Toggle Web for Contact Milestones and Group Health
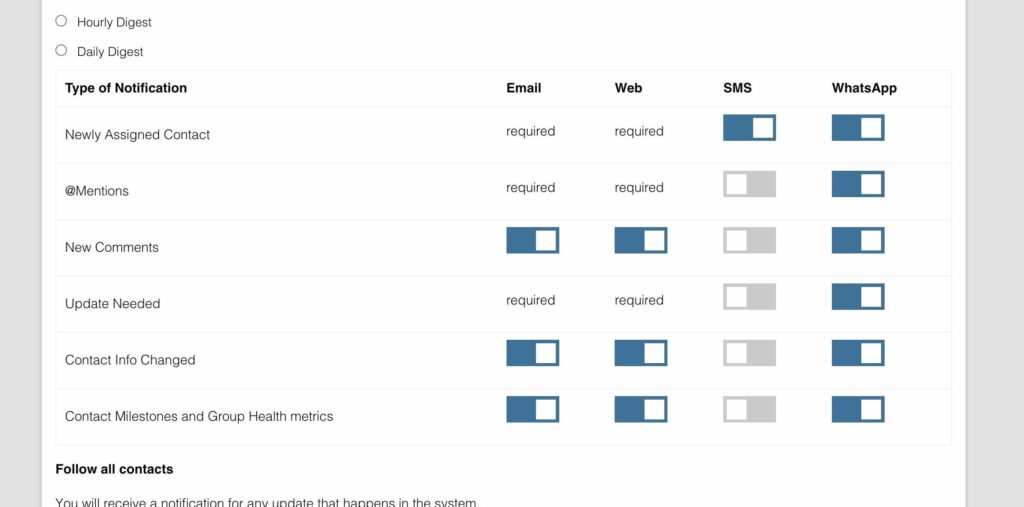The width and height of the screenshot is (1024, 507). [640, 409]
